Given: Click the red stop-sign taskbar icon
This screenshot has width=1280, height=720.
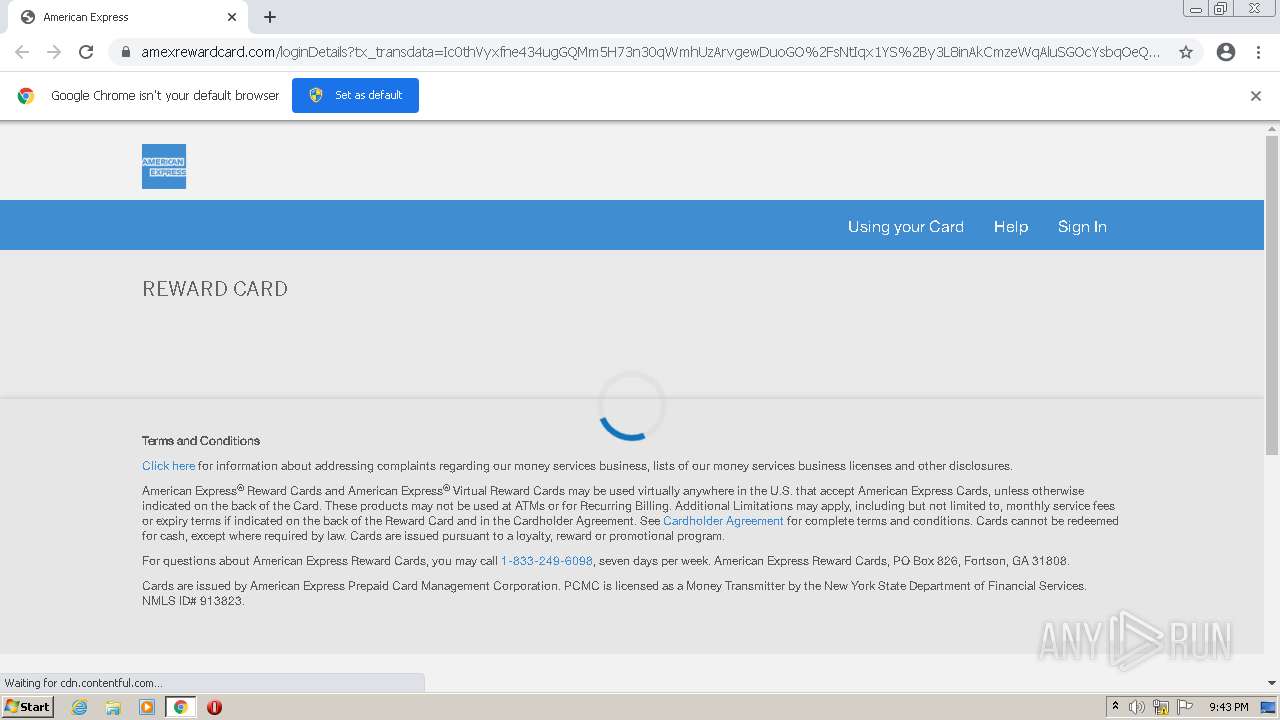Looking at the screenshot, I should [x=214, y=707].
